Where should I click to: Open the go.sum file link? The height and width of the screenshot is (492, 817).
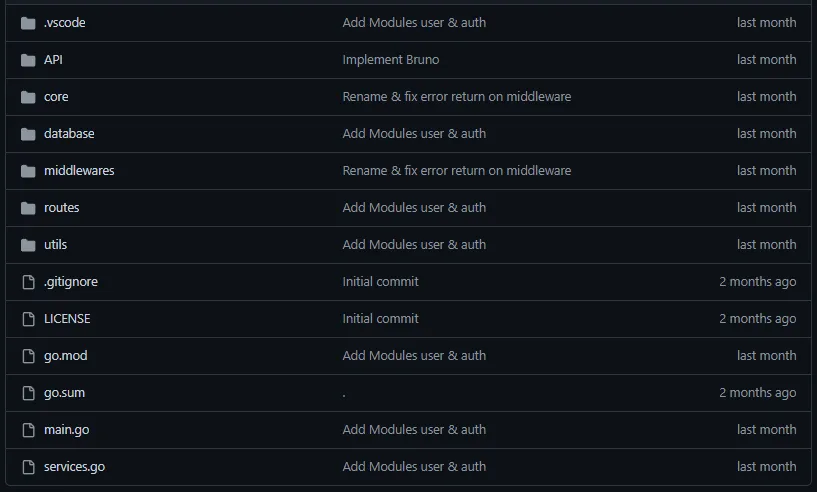click(64, 393)
